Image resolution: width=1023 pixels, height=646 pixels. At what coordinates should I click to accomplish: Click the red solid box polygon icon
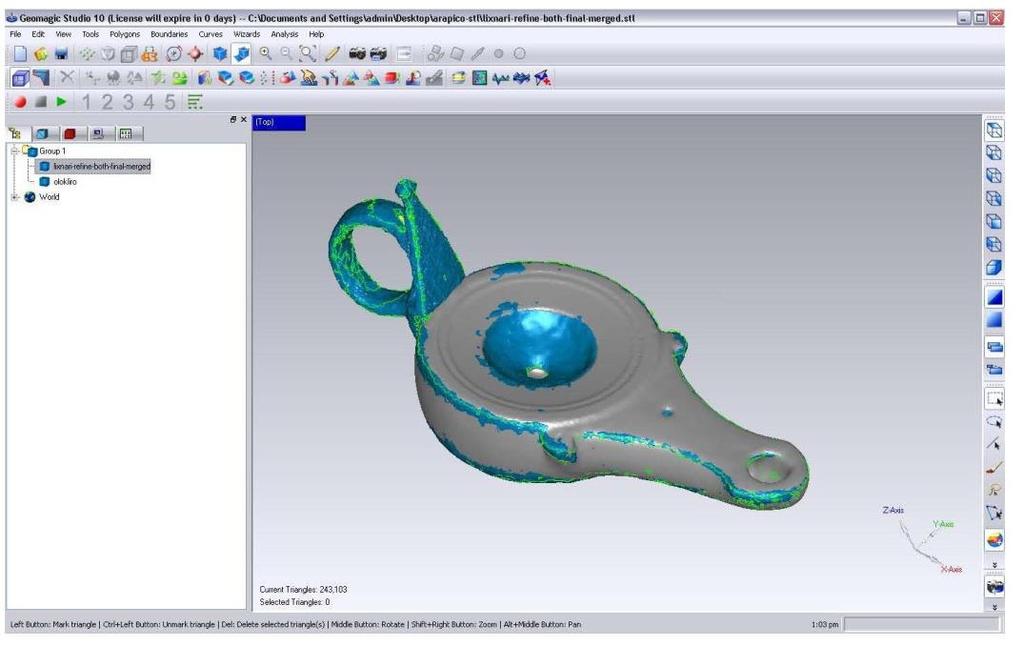tap(392, 78)
